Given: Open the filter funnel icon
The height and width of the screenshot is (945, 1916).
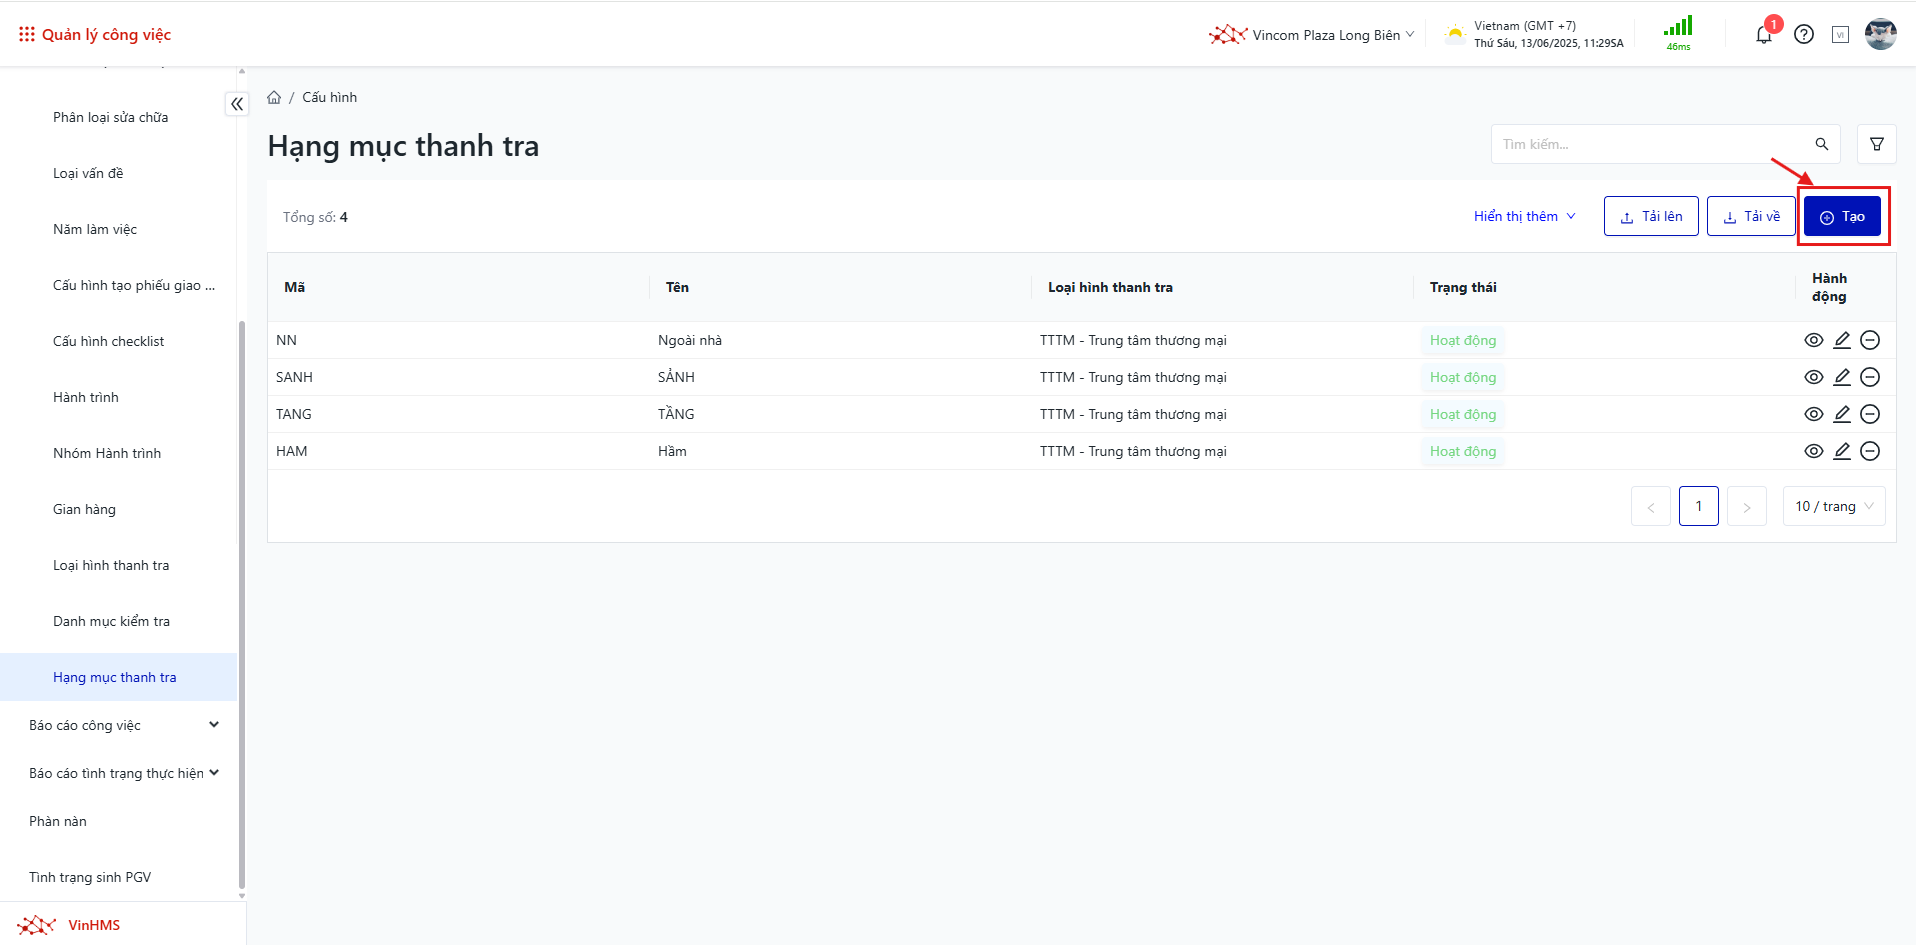Looking at the screenshot, I should click(x=1877, y=144).
